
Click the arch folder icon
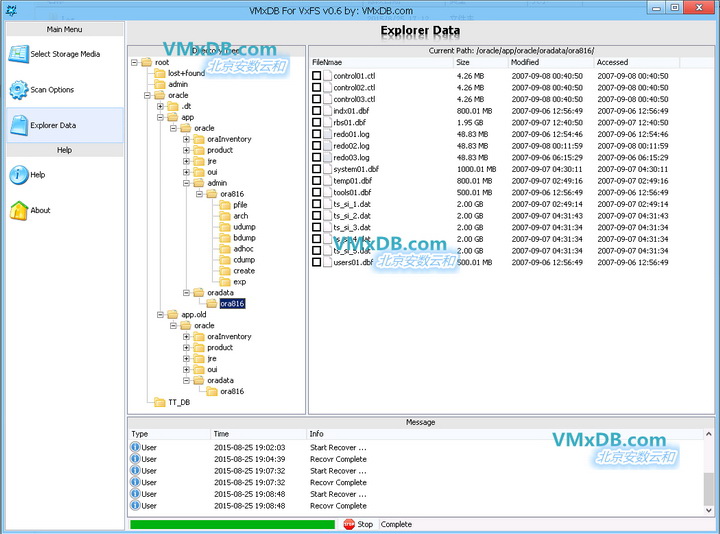[x=225, y=216]
